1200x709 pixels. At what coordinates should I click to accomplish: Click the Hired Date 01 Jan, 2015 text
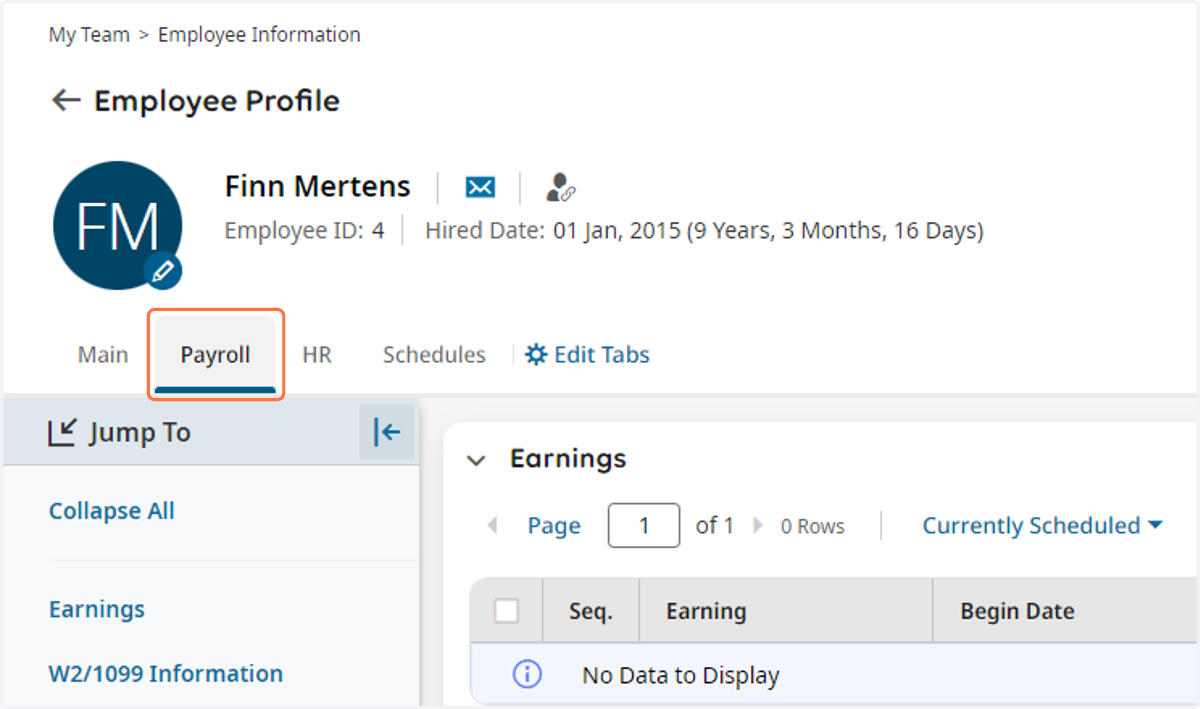click(x=704, y=231)
